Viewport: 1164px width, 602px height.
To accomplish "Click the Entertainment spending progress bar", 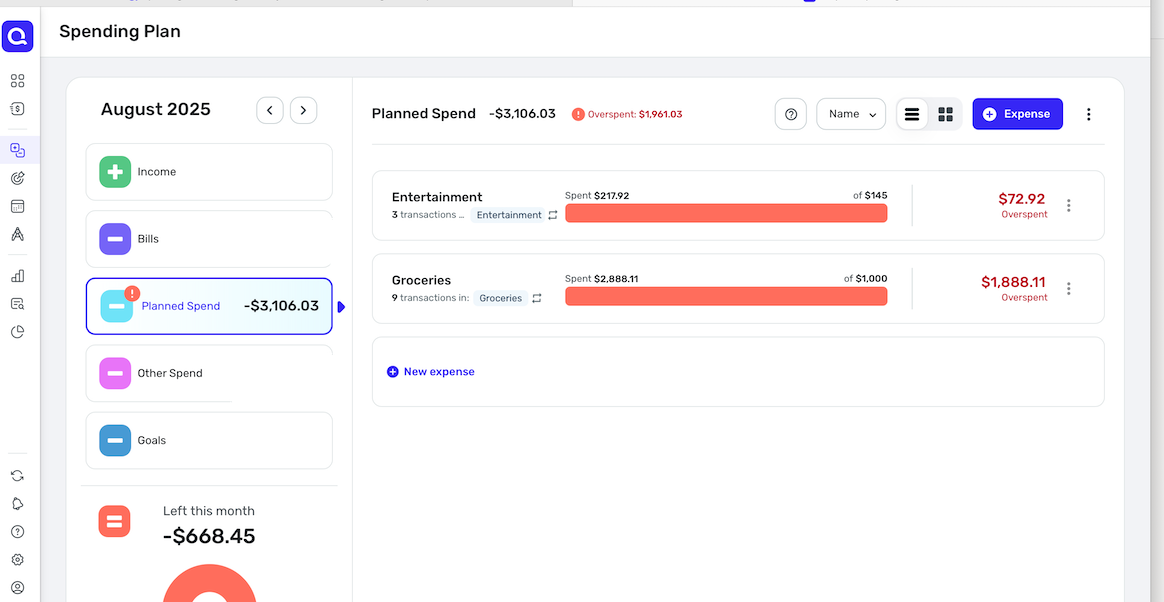I will [726, 213].
